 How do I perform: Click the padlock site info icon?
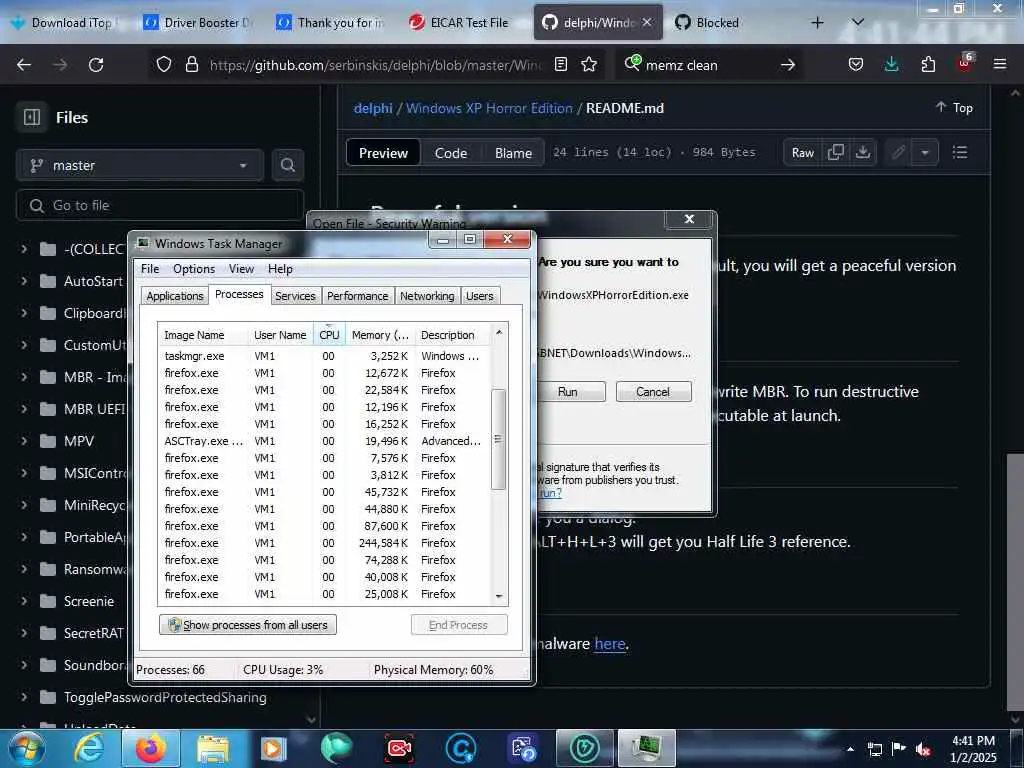(191, 64)
